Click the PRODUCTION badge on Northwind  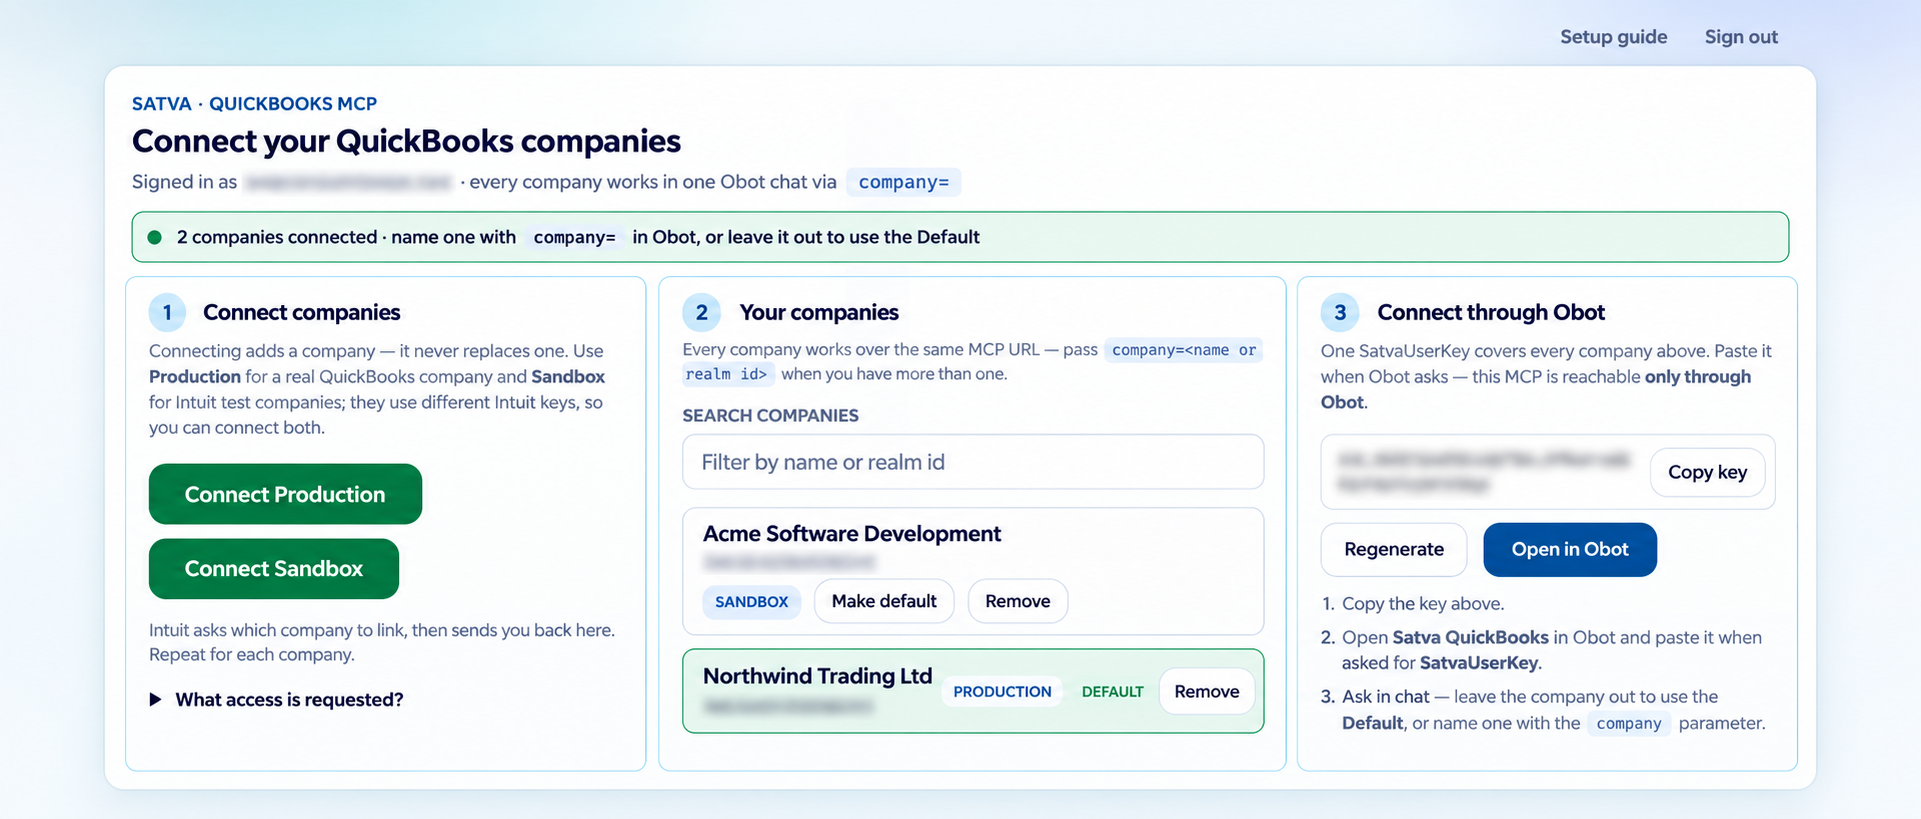[1002, 692]
